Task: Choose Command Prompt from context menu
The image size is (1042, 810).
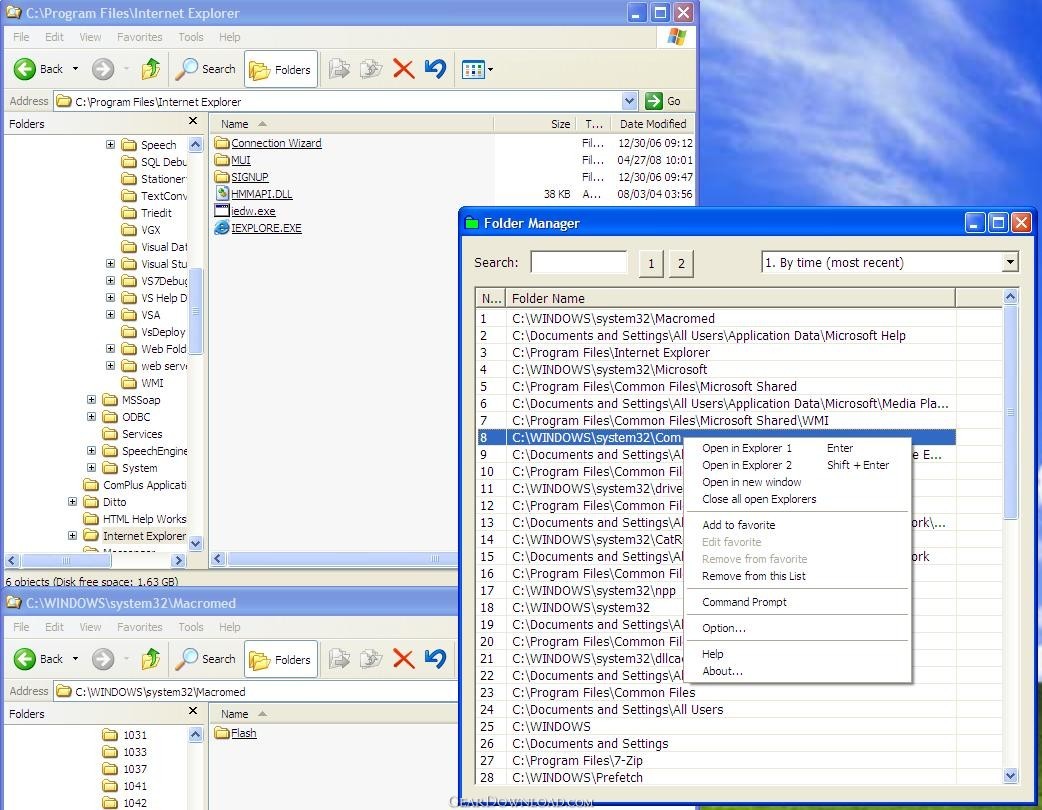Action: pyautogui.click(x=797, y=602)
